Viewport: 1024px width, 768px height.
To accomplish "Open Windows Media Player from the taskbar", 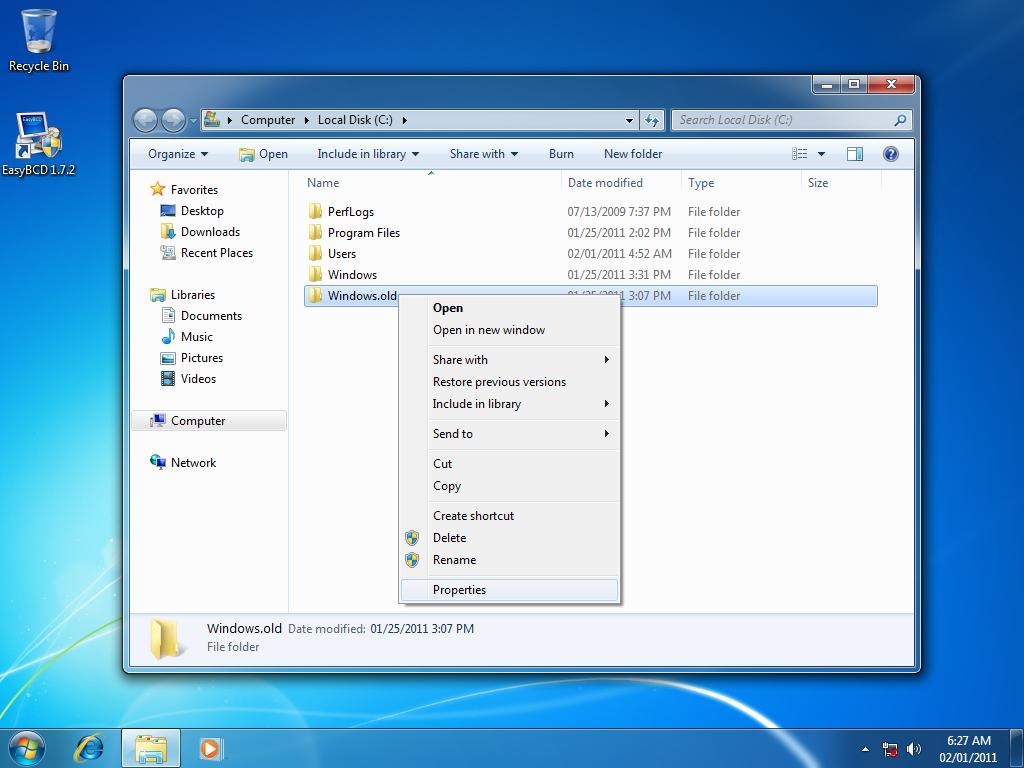I will [209, 747].
